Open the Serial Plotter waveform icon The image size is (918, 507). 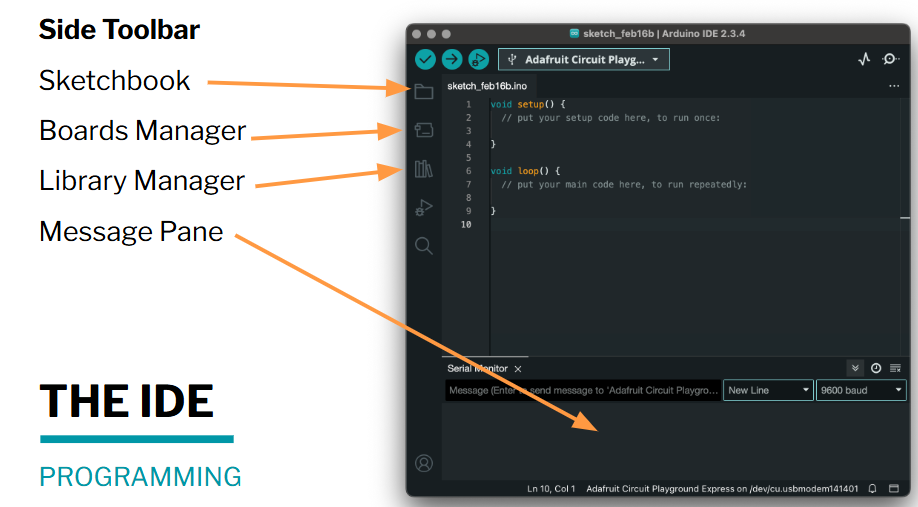tap(864, 60)
